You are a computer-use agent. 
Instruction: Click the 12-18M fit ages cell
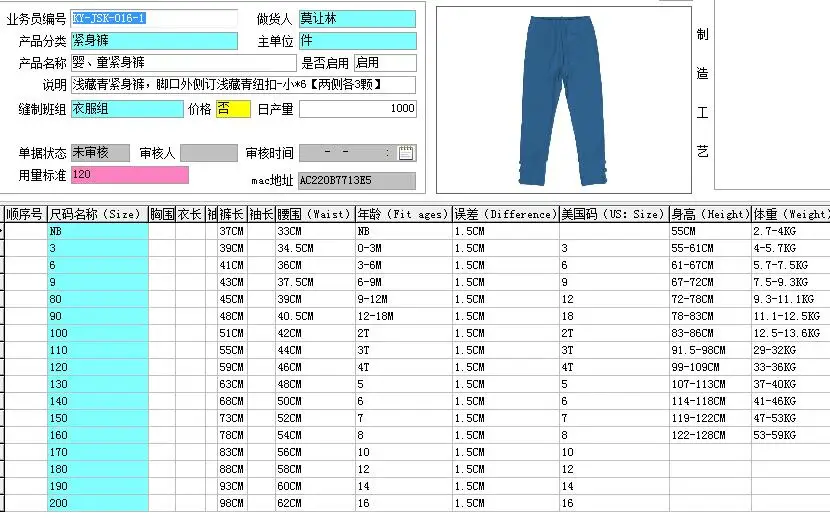(x=403, y=316)
